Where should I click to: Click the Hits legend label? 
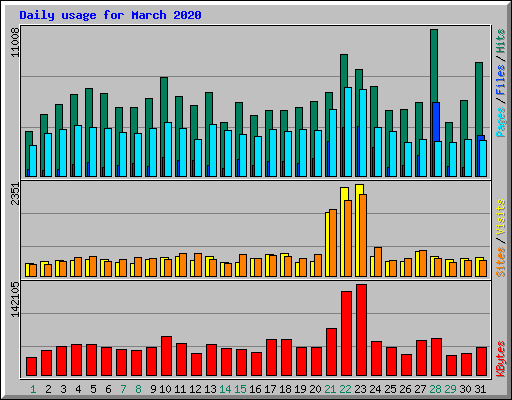pyautogui.click(x=500, y=41)
